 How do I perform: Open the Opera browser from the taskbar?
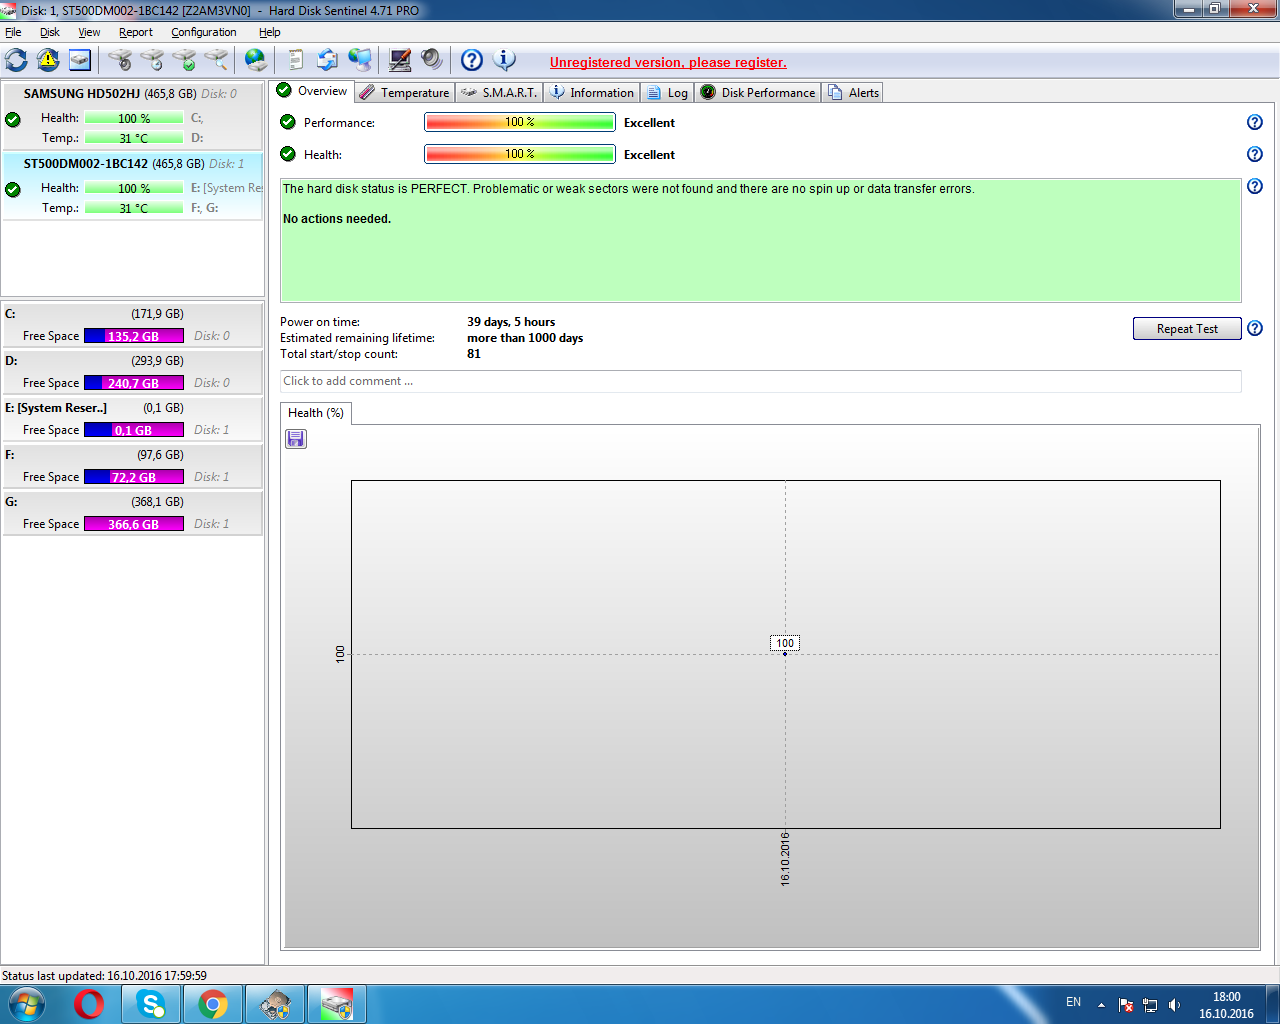click(89, 1004)
